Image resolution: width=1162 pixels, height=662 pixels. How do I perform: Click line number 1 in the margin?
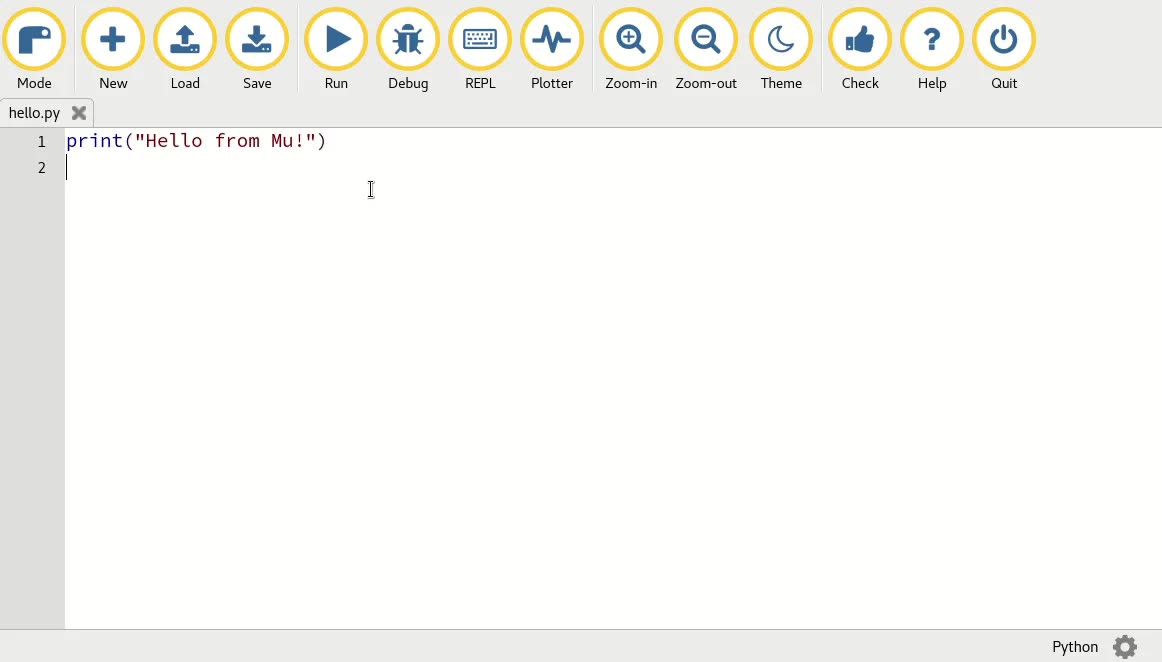42,142
